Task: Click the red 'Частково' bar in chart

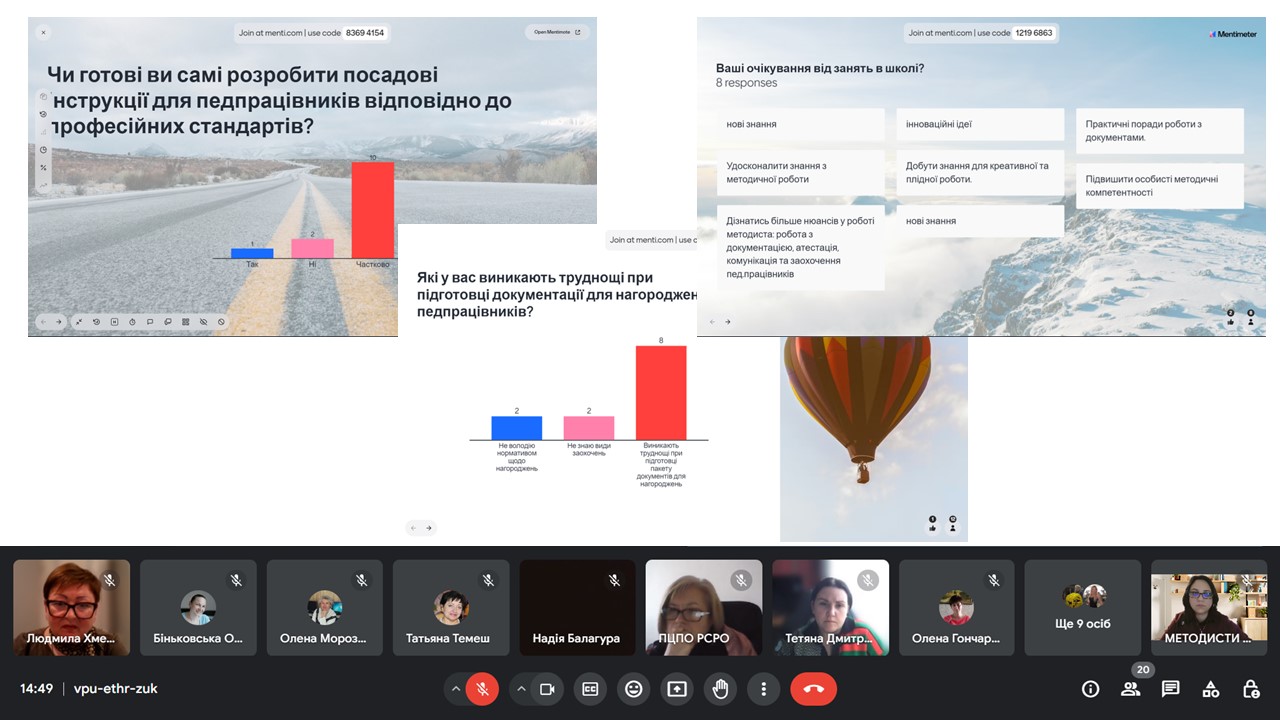Action: tap(372, 210)
